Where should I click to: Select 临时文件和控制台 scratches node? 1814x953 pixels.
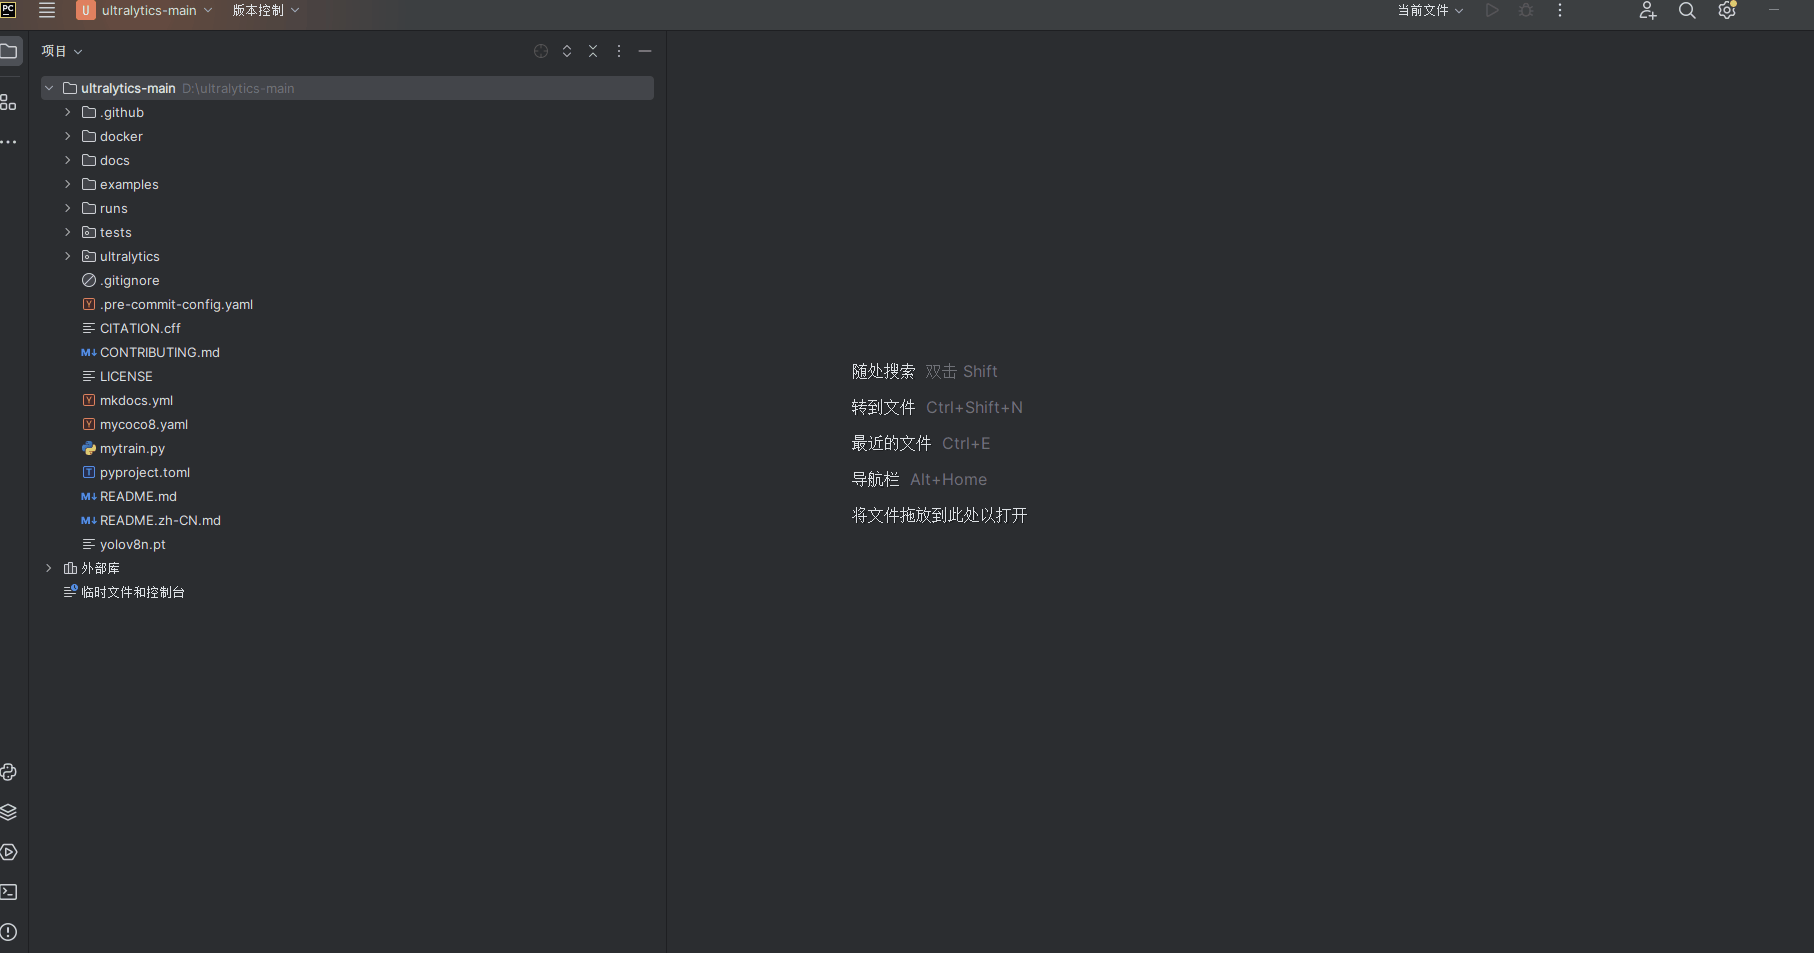pos(133,592)
